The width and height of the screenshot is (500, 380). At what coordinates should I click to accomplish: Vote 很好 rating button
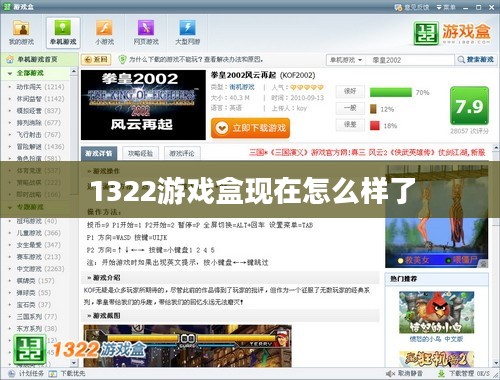[x=350, y=91]
